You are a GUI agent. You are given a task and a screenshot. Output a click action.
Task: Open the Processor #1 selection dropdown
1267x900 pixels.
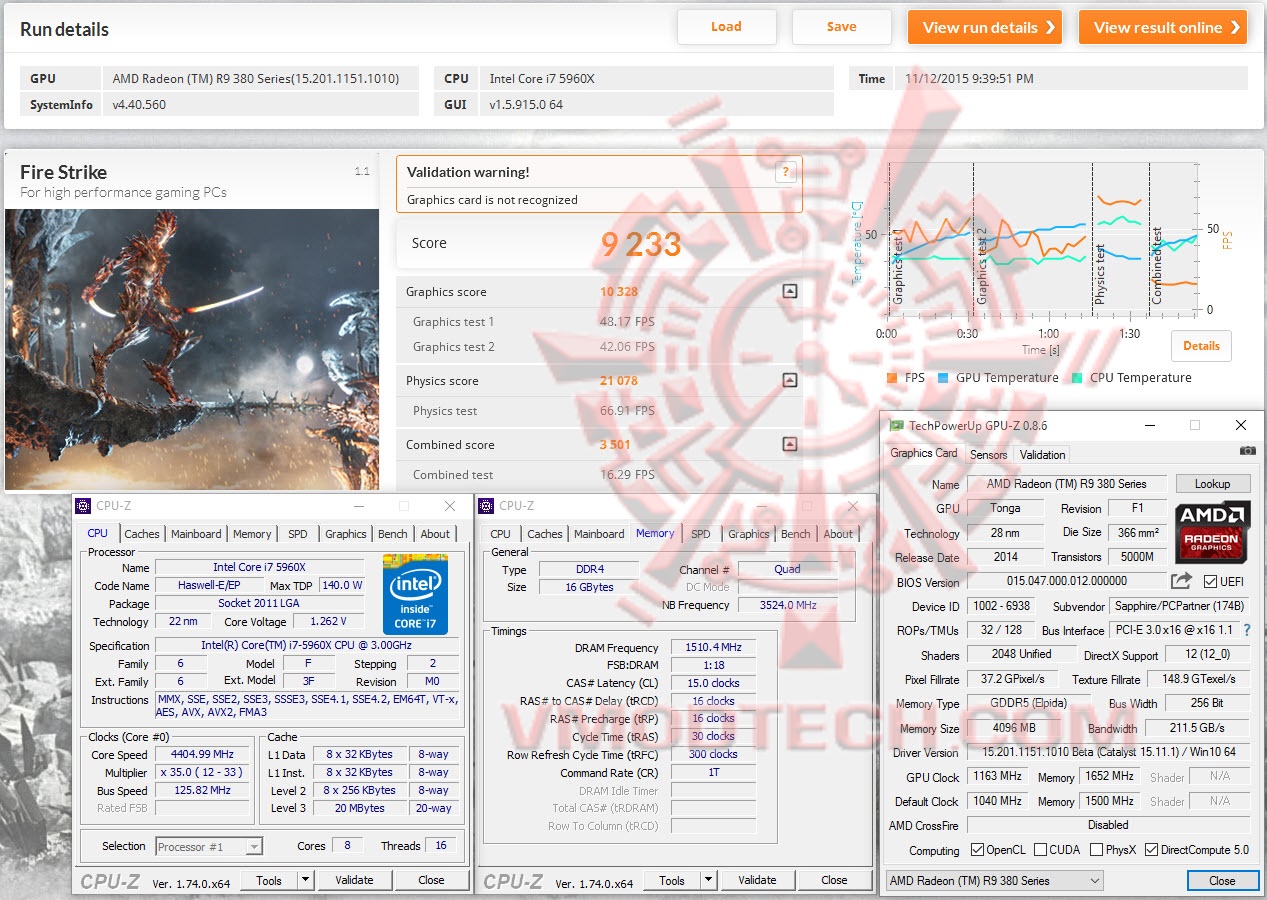(x=209, y=847)
